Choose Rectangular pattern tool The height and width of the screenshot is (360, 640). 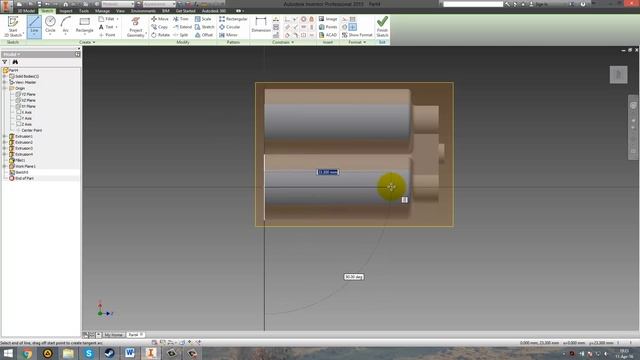pyautogui.click(x=233, y=19)
